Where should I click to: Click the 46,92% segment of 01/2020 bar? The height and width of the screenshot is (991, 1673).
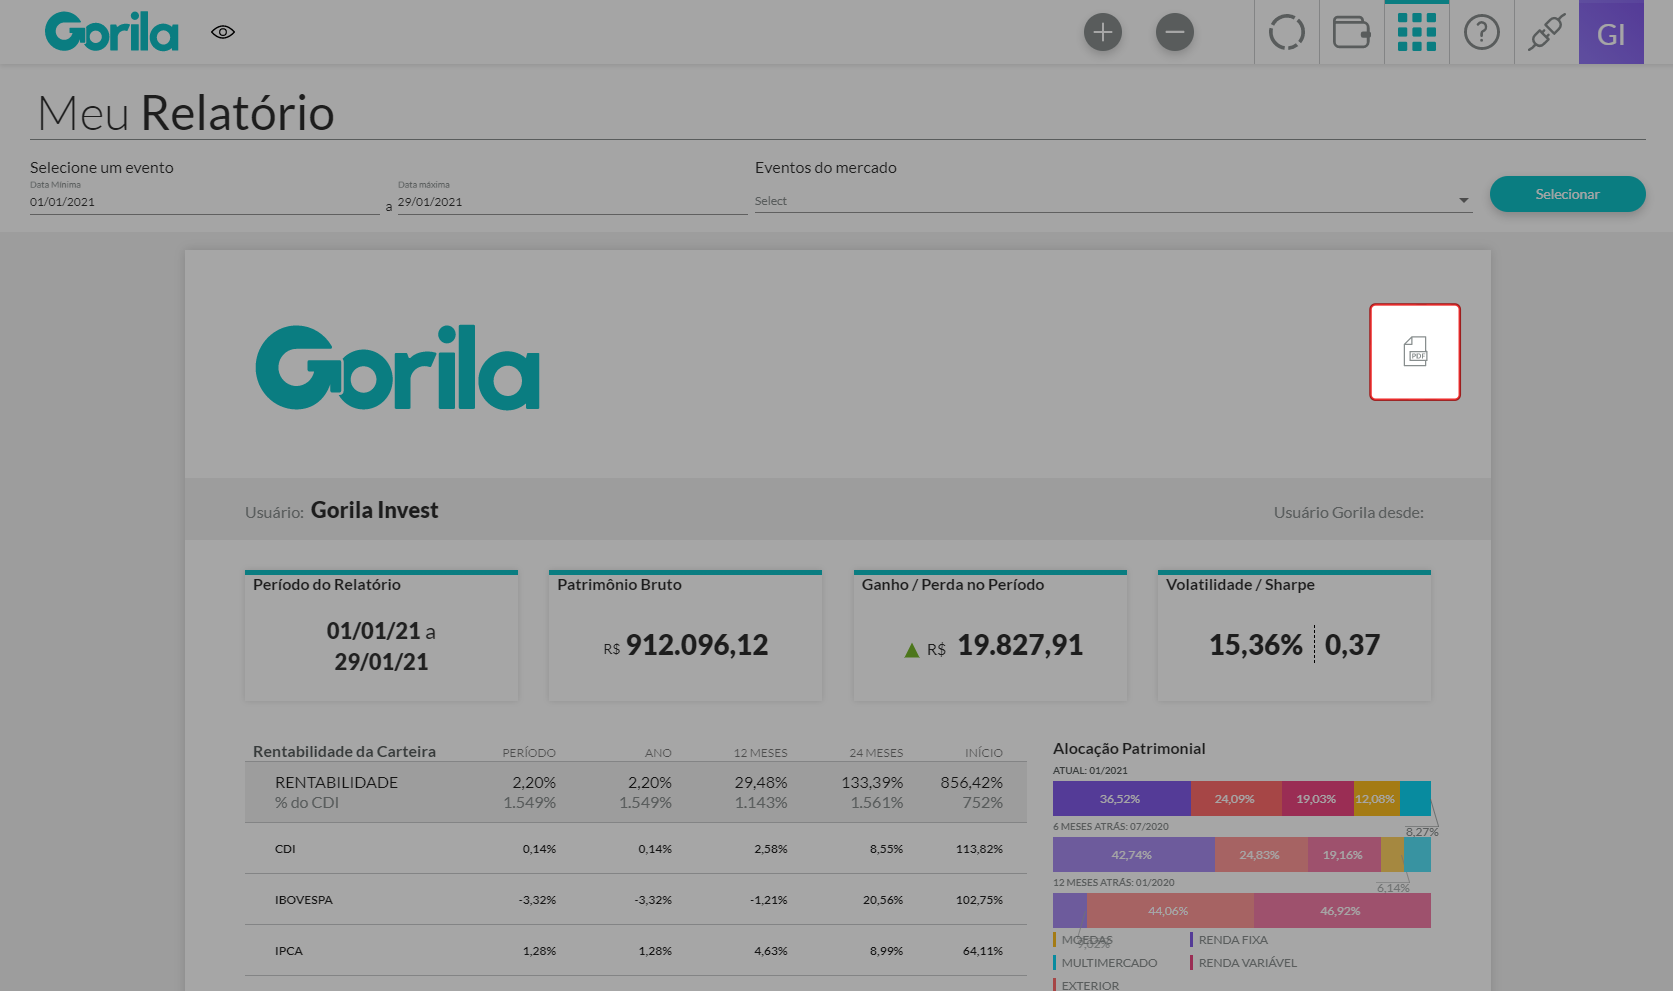click(1342, 911)
